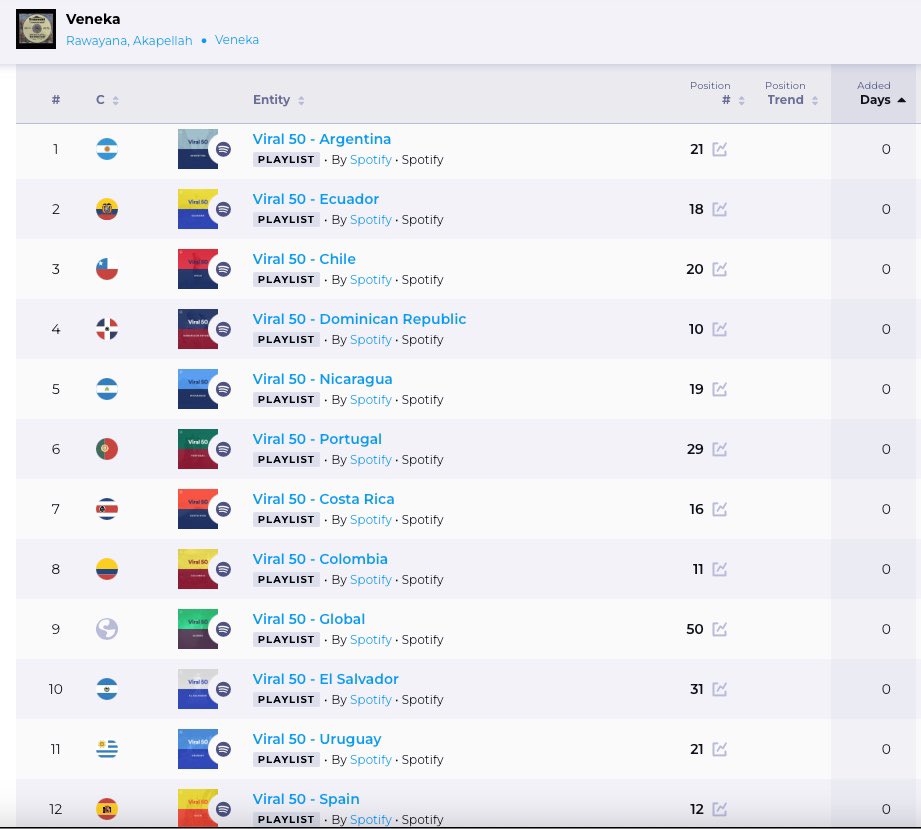Open position chart icon for Viral 50 - Colombia
The image size is (921, 829).
click(720, 569)
